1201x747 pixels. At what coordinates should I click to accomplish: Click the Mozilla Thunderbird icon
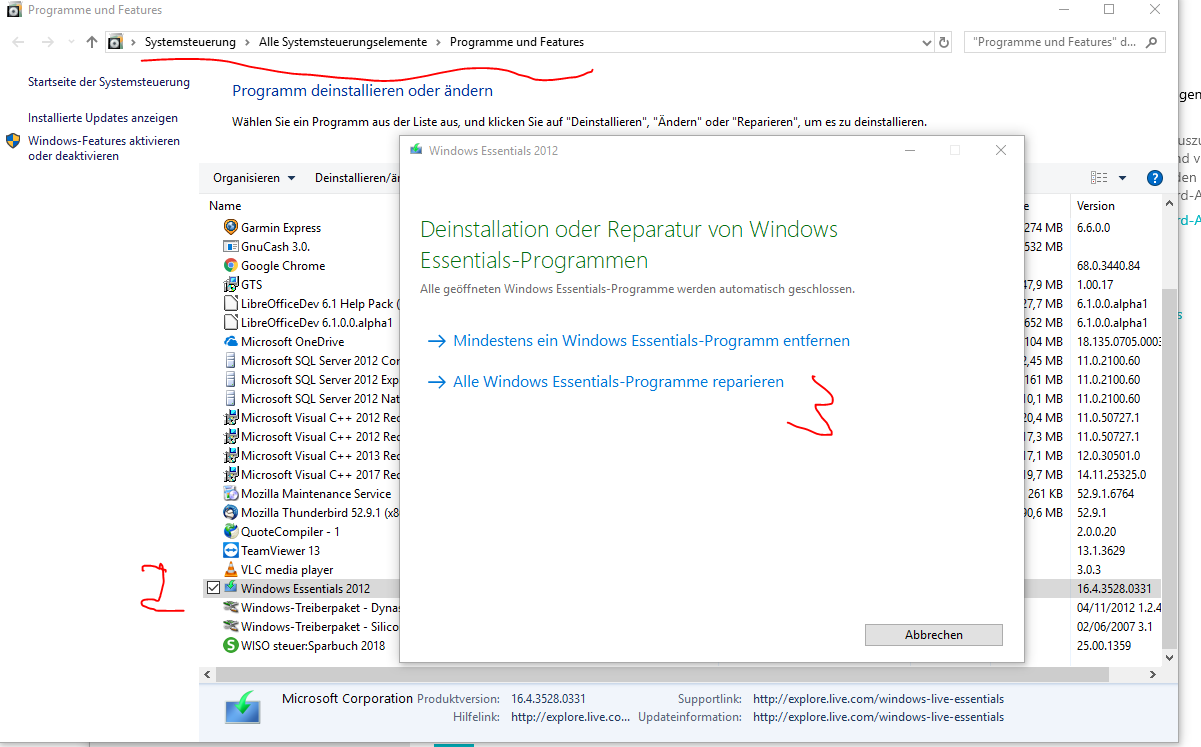point(231,512)
